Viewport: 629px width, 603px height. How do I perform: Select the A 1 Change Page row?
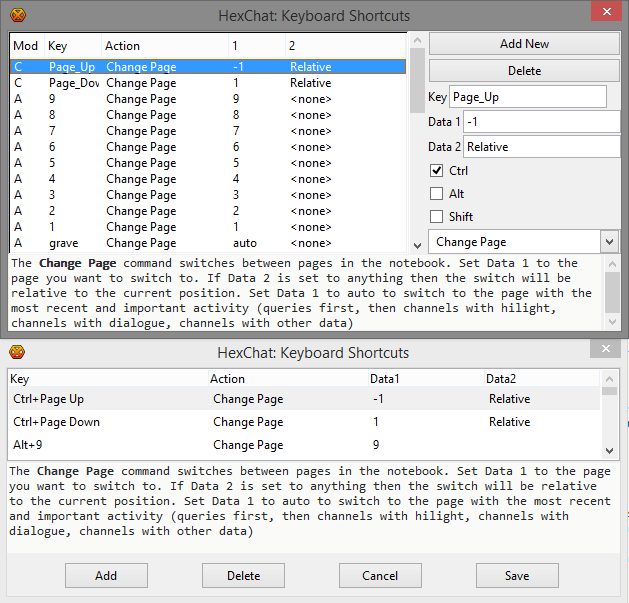point(208,227)
